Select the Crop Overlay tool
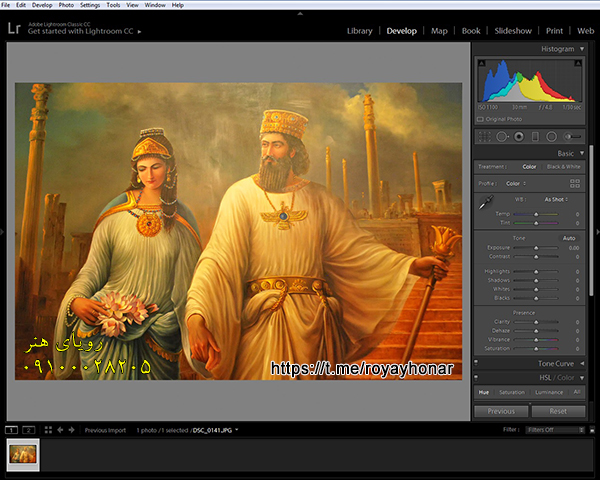Viewport: 600px width, 480px height. pos(485,136)
